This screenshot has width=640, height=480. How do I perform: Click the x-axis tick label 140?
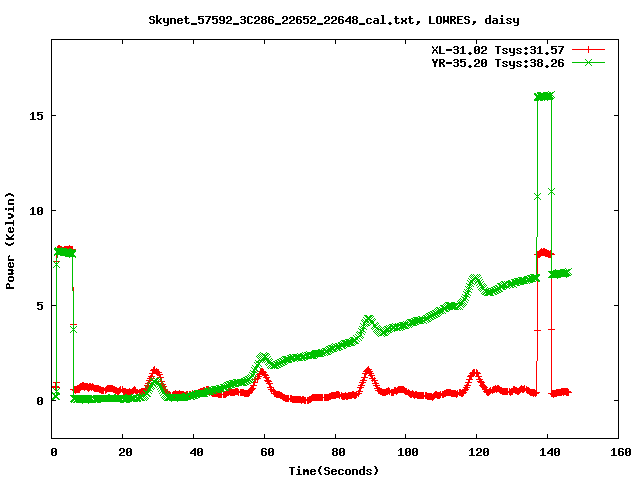point(550,452)
